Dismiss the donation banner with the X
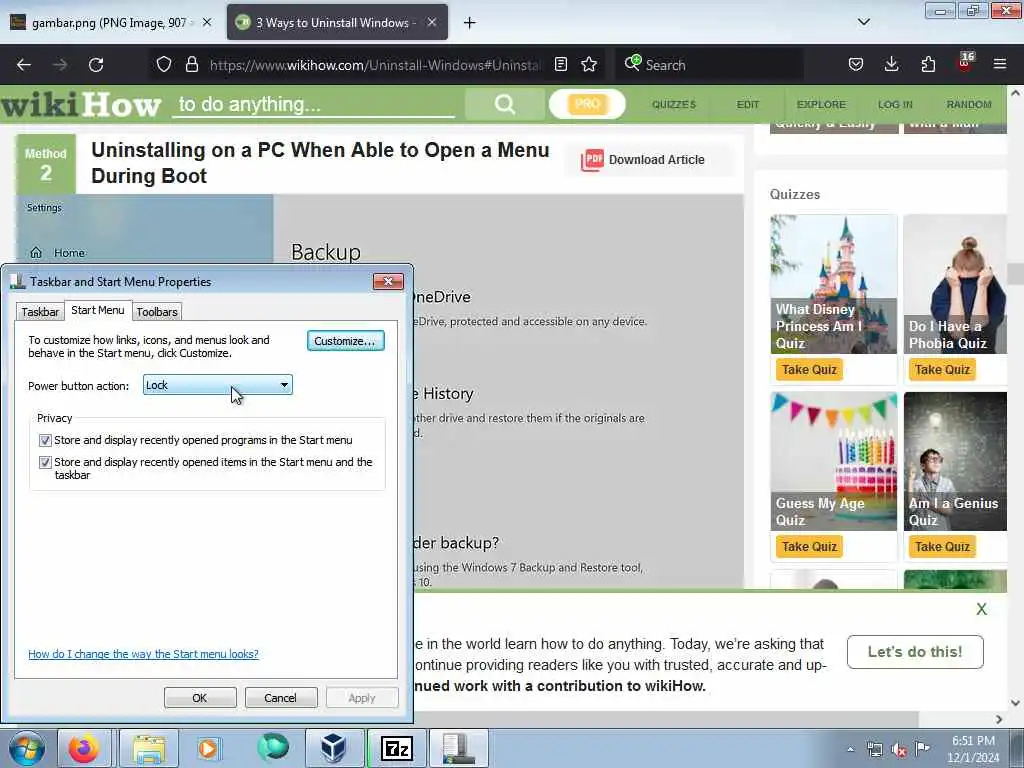The image size is (1024, 768). click(x=982, y=609)
